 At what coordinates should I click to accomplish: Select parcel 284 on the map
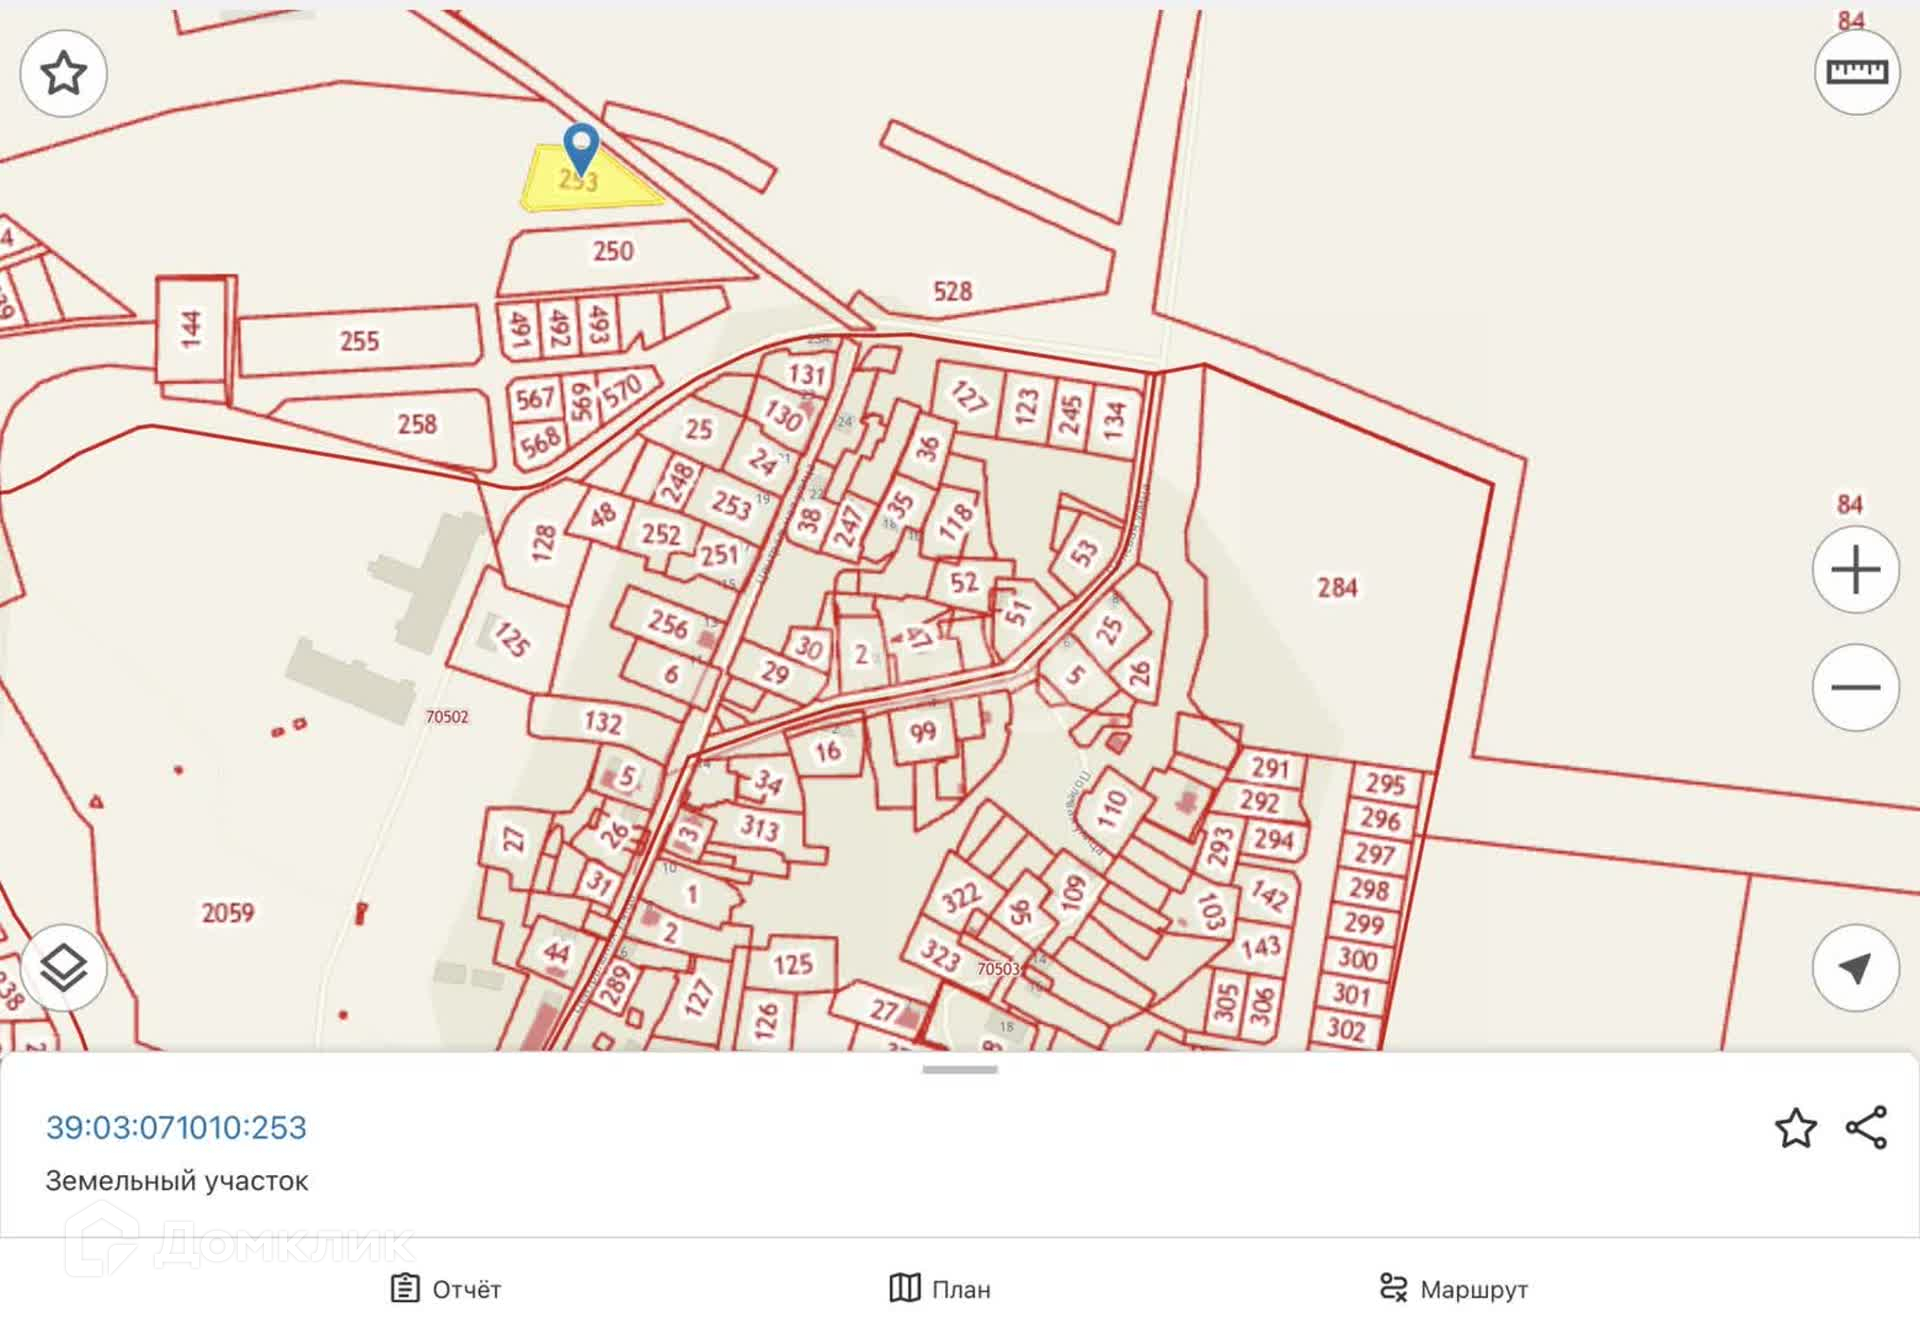point(1337,588)
